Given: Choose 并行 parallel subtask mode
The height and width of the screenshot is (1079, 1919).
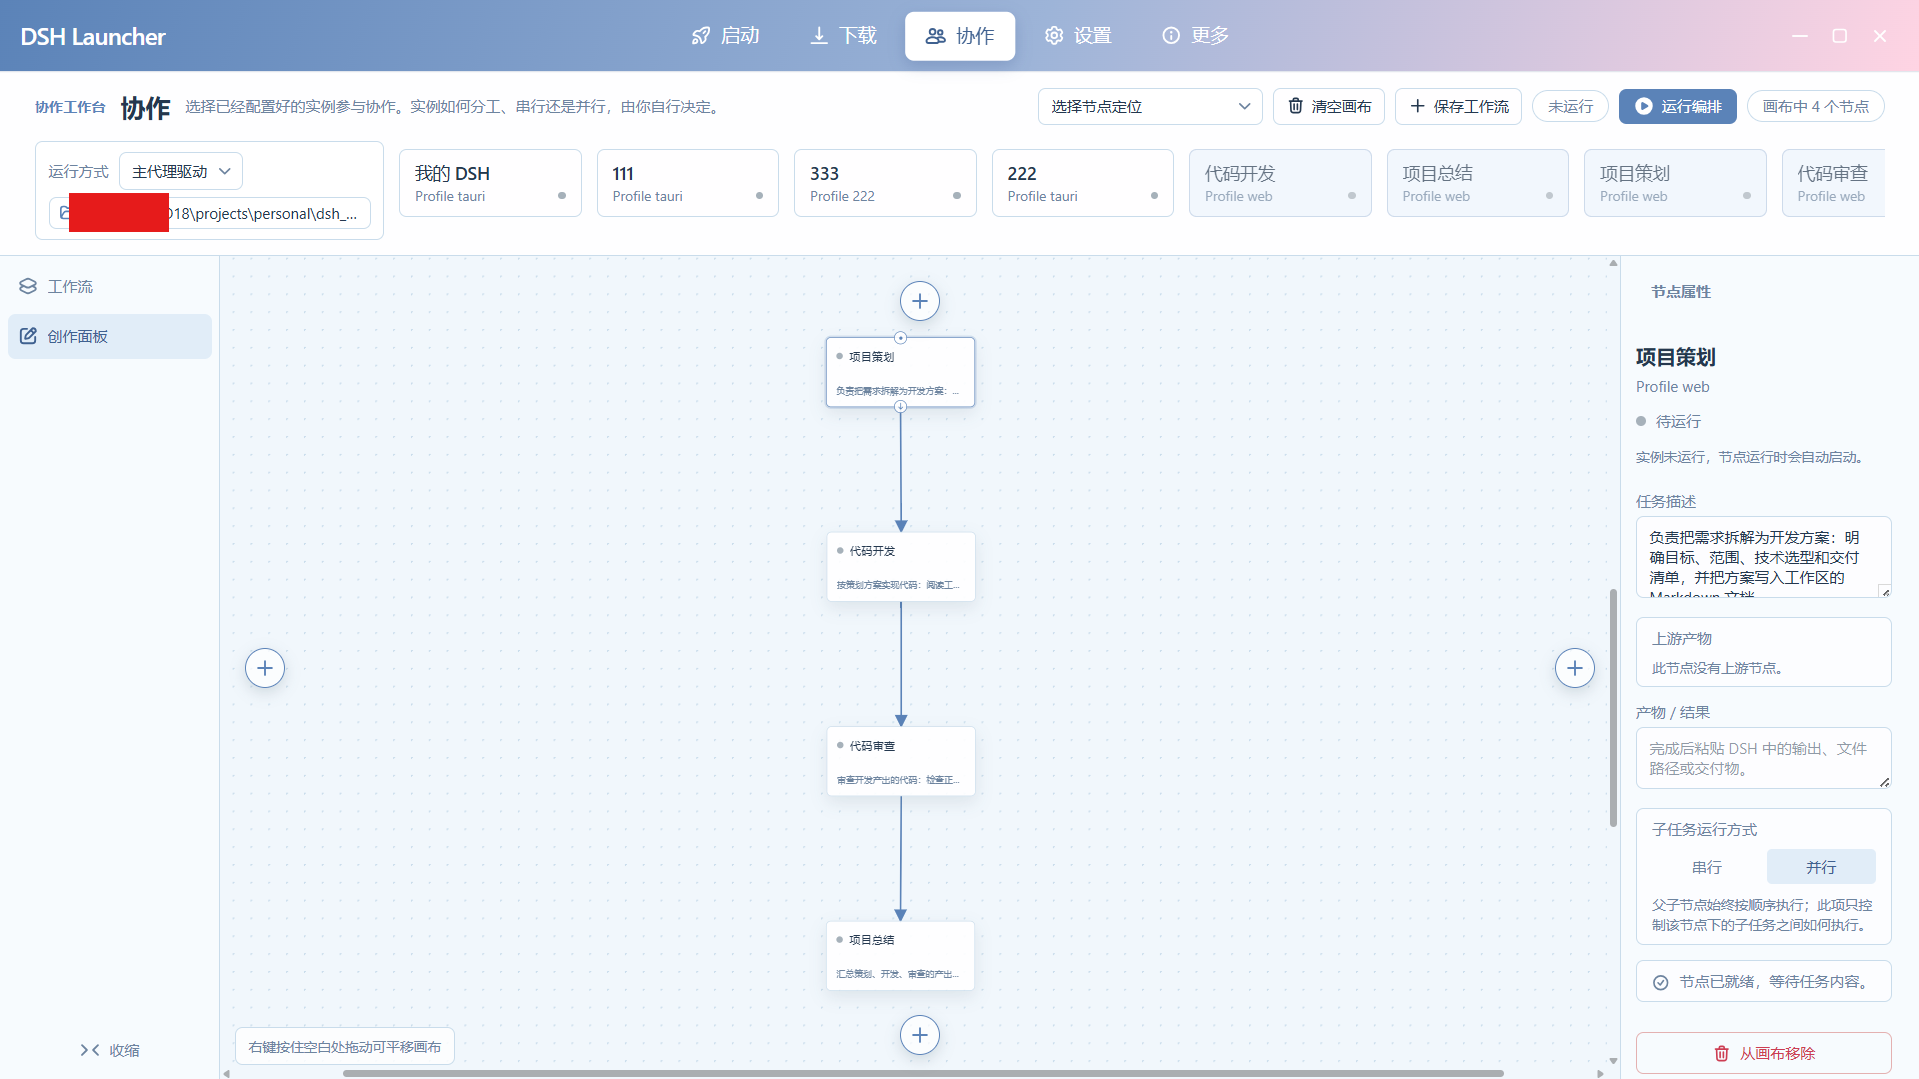Looking at the screenshot, I should point(1821,867).
